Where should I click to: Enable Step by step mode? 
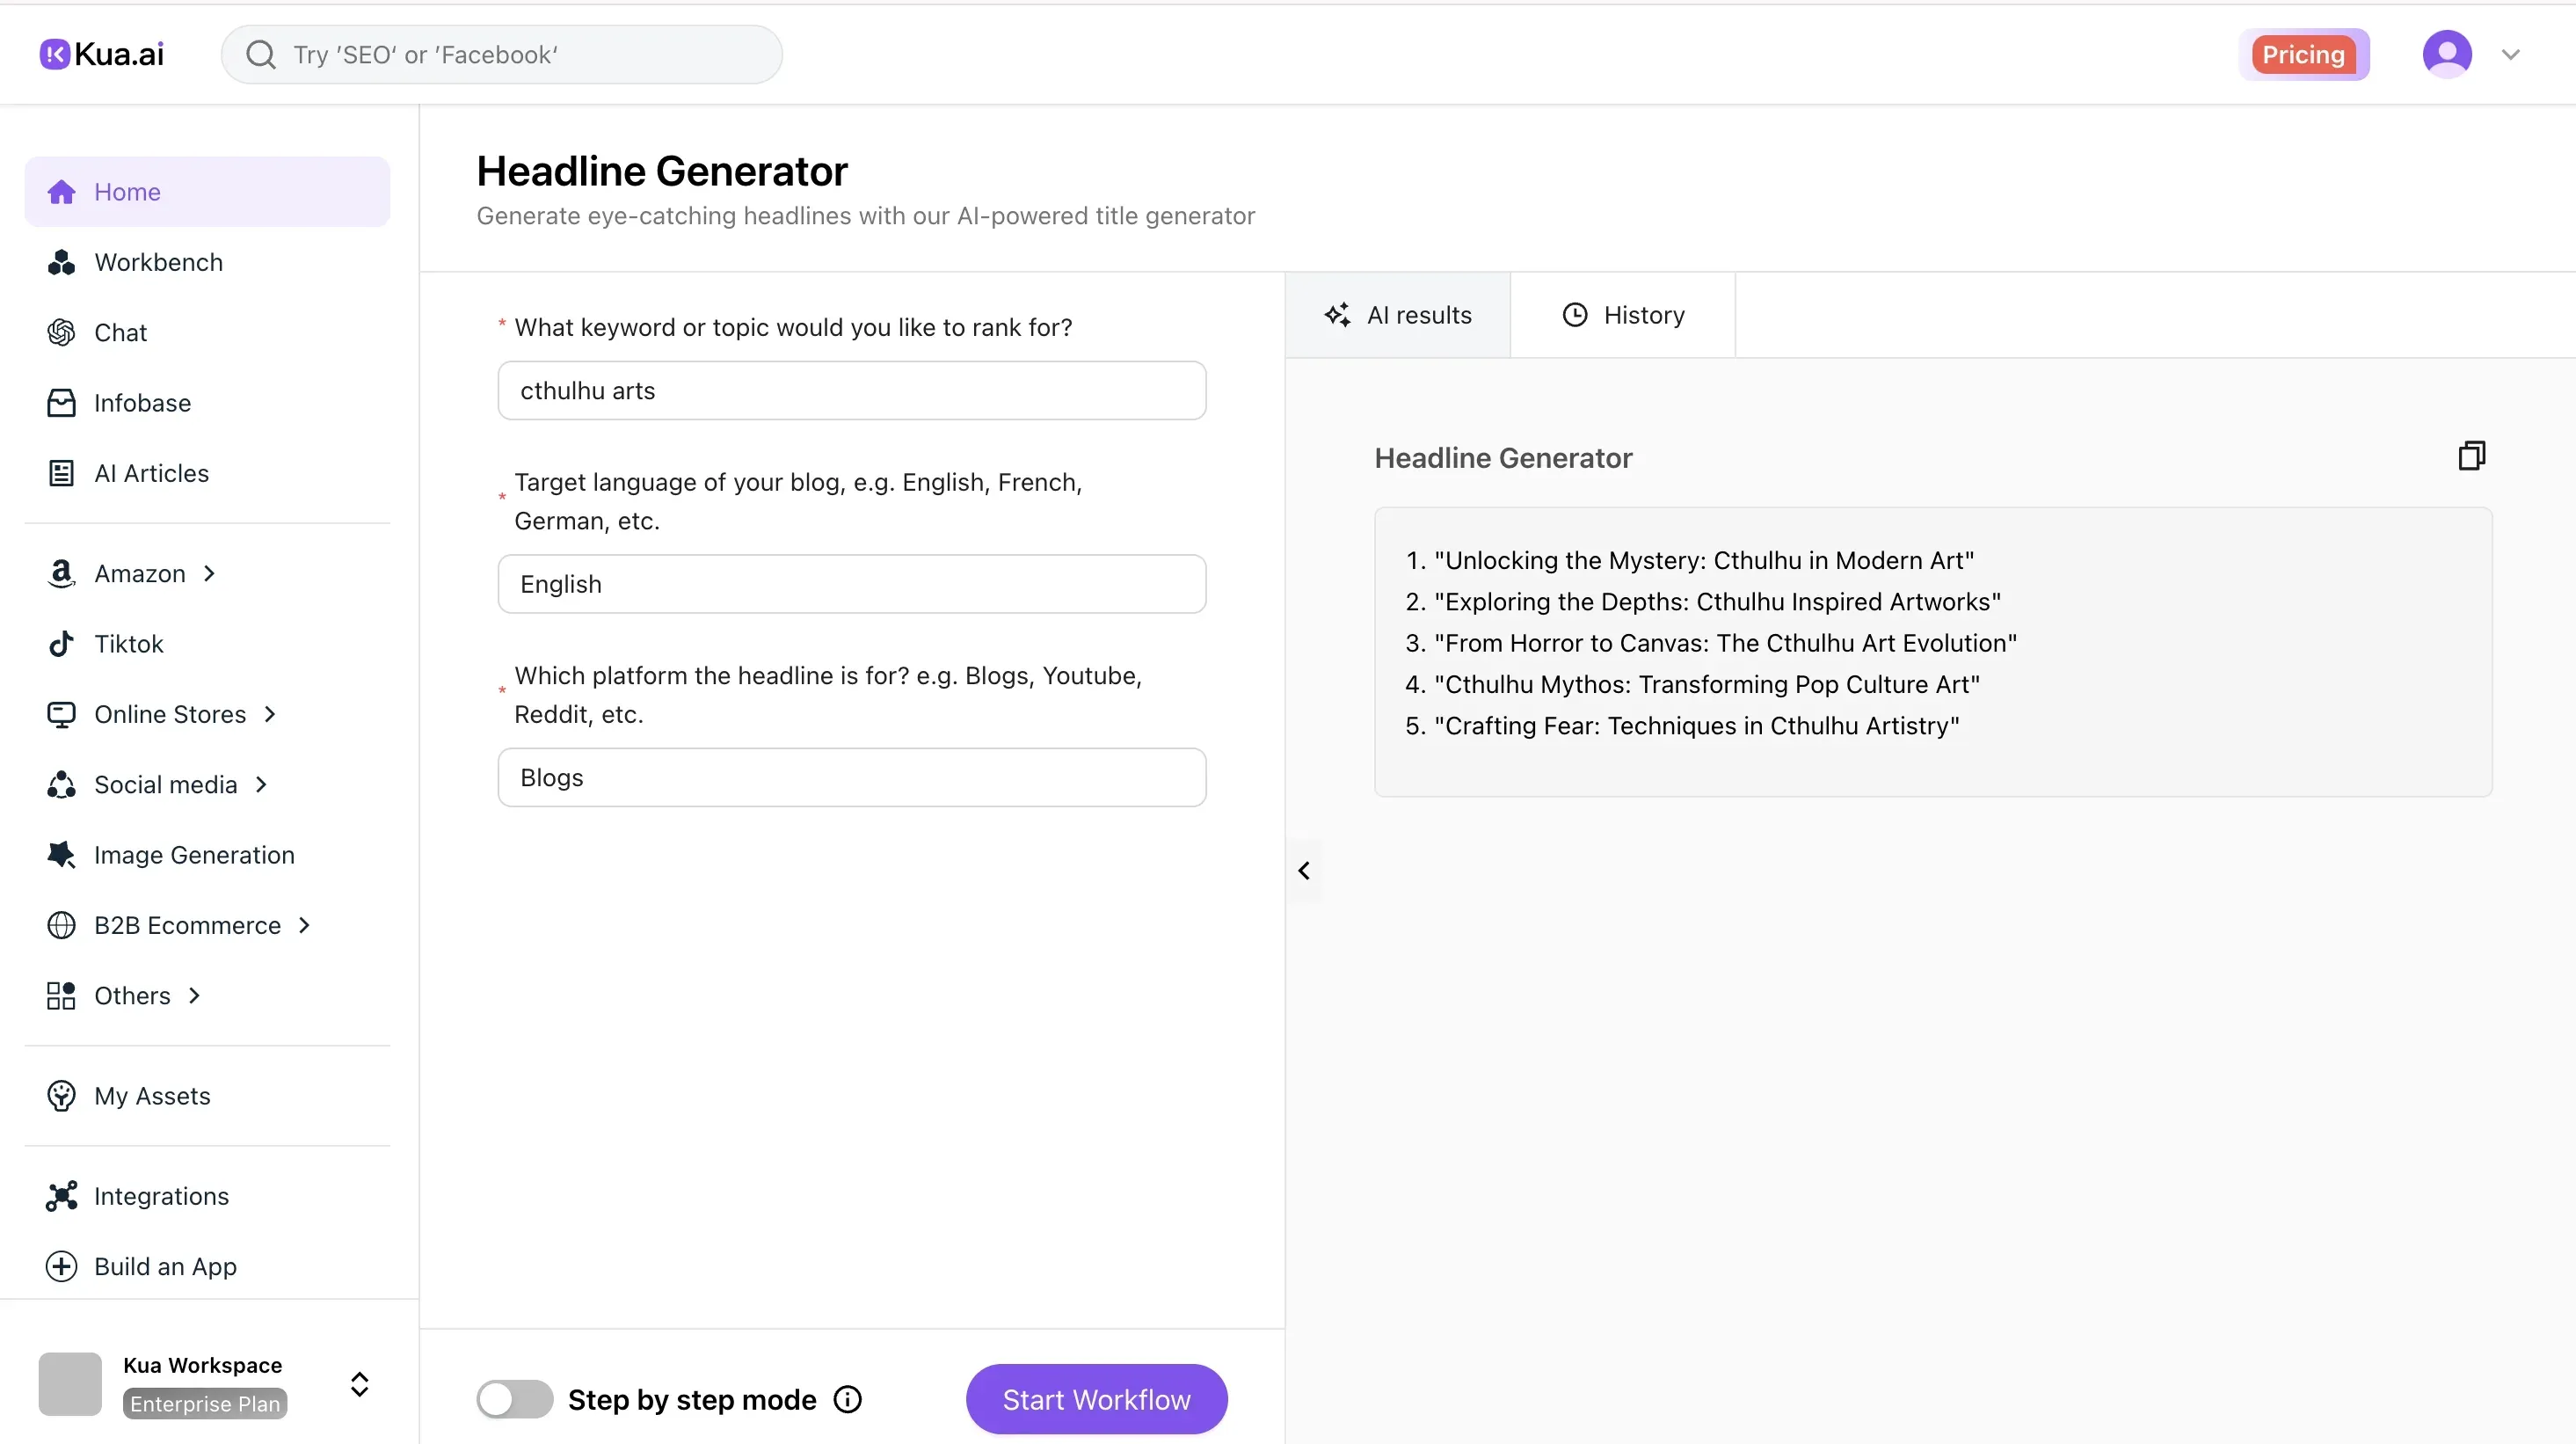click(x=514, y=1398)
